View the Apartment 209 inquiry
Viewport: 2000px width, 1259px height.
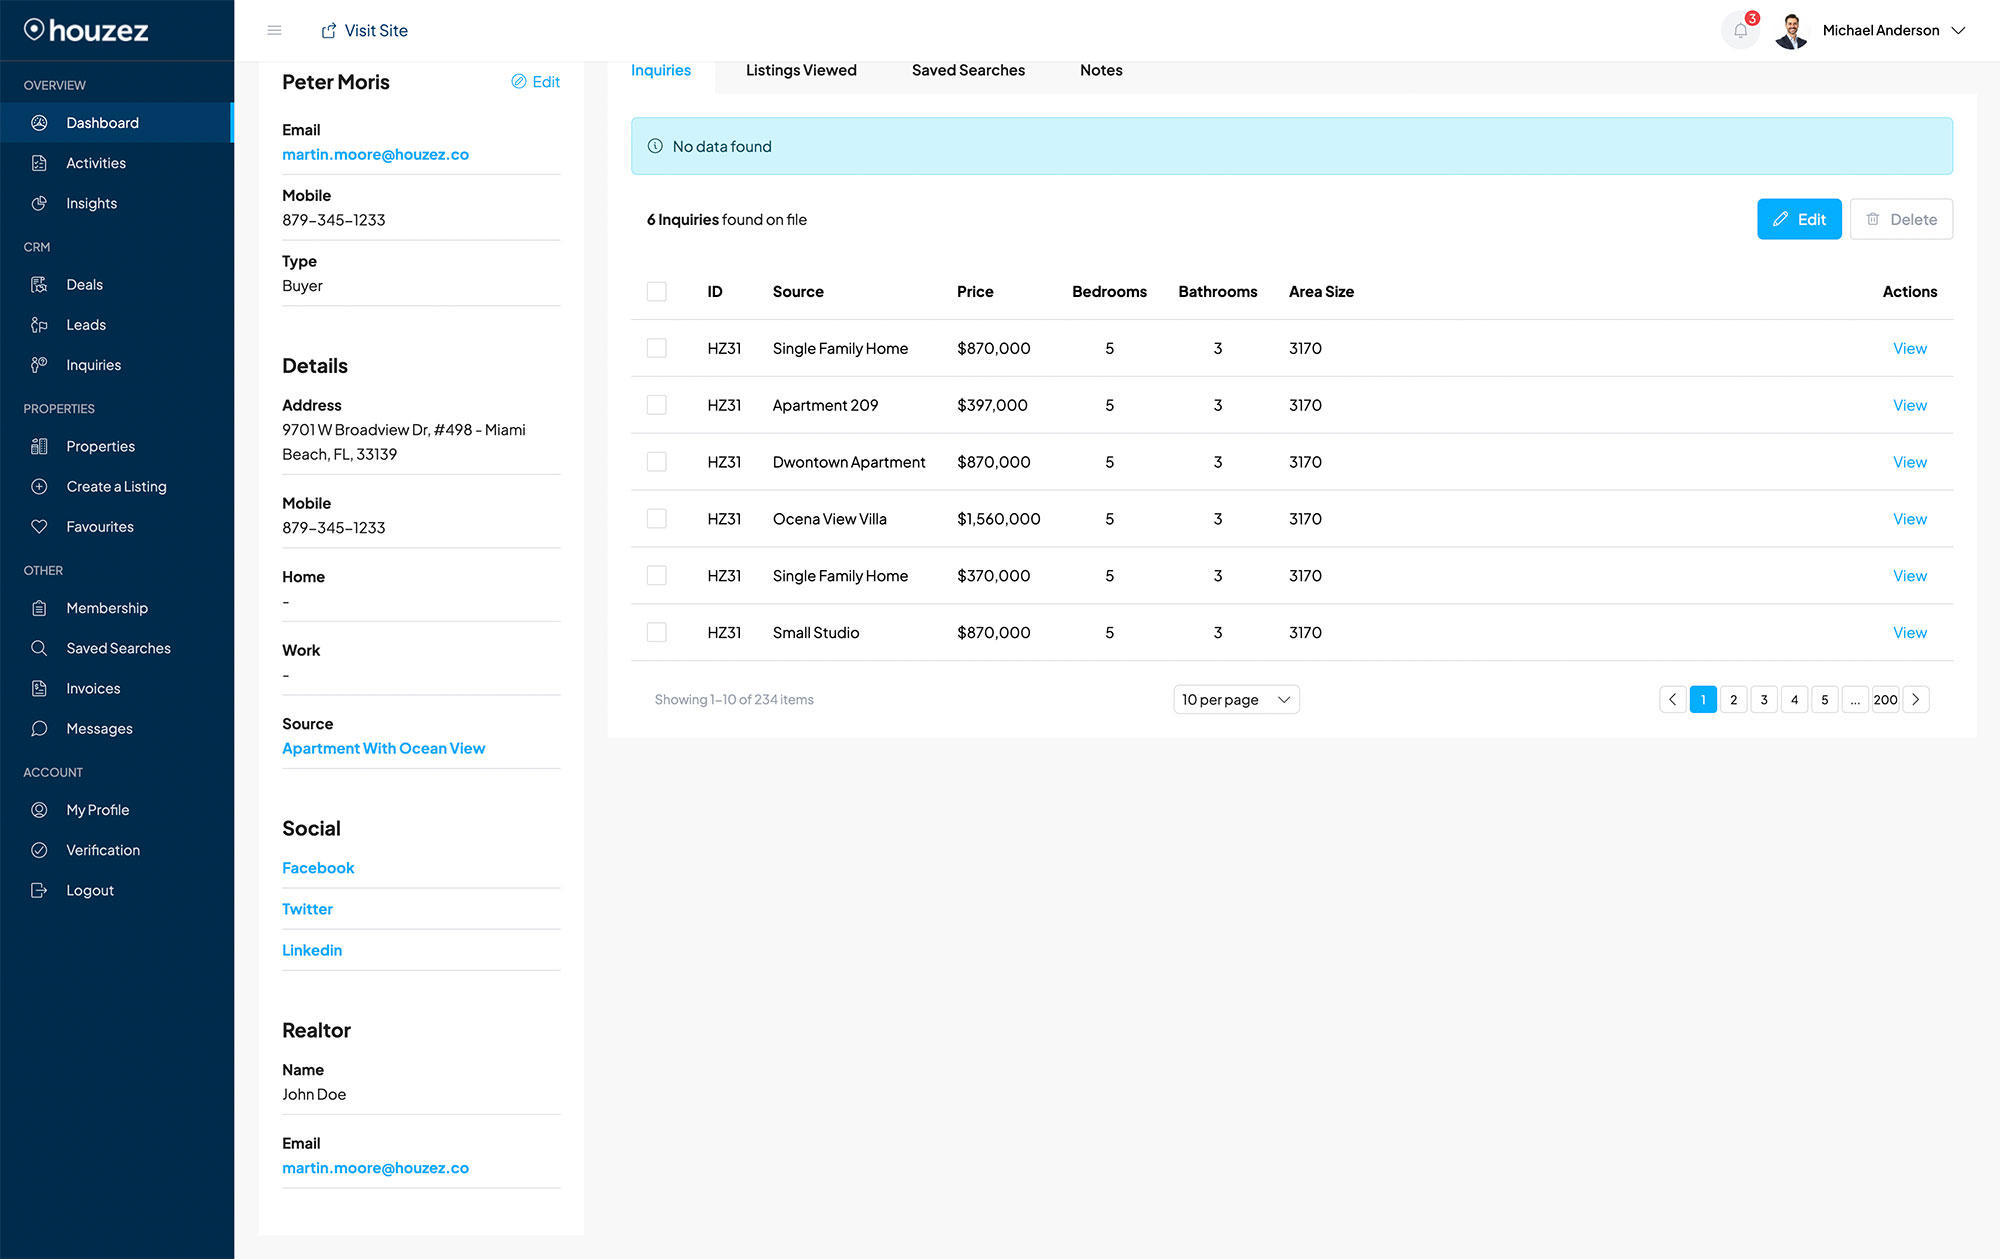[1909, 405]
